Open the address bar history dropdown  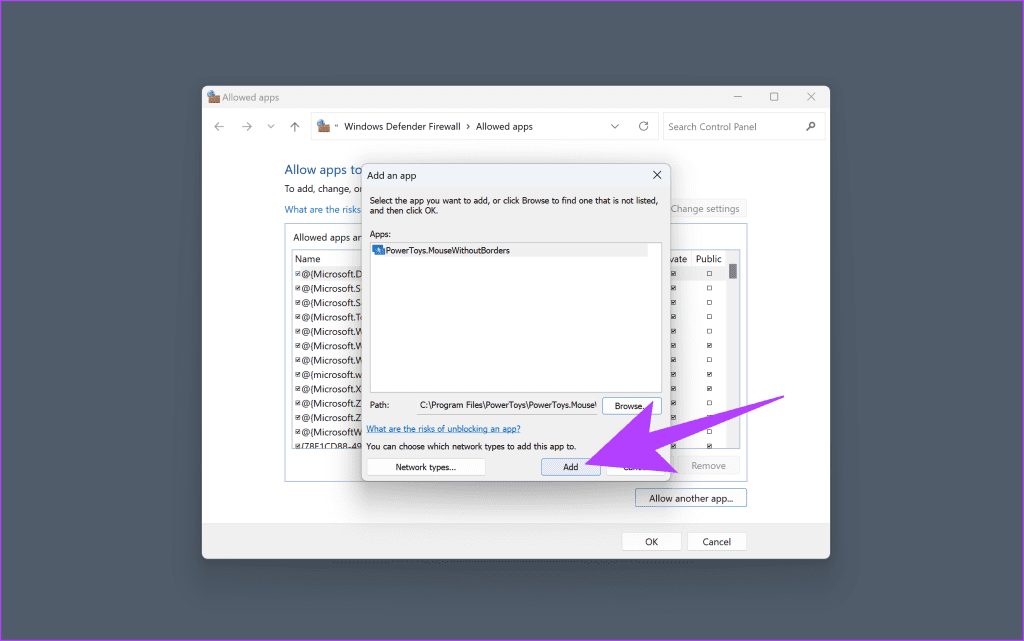click(615, 127)
